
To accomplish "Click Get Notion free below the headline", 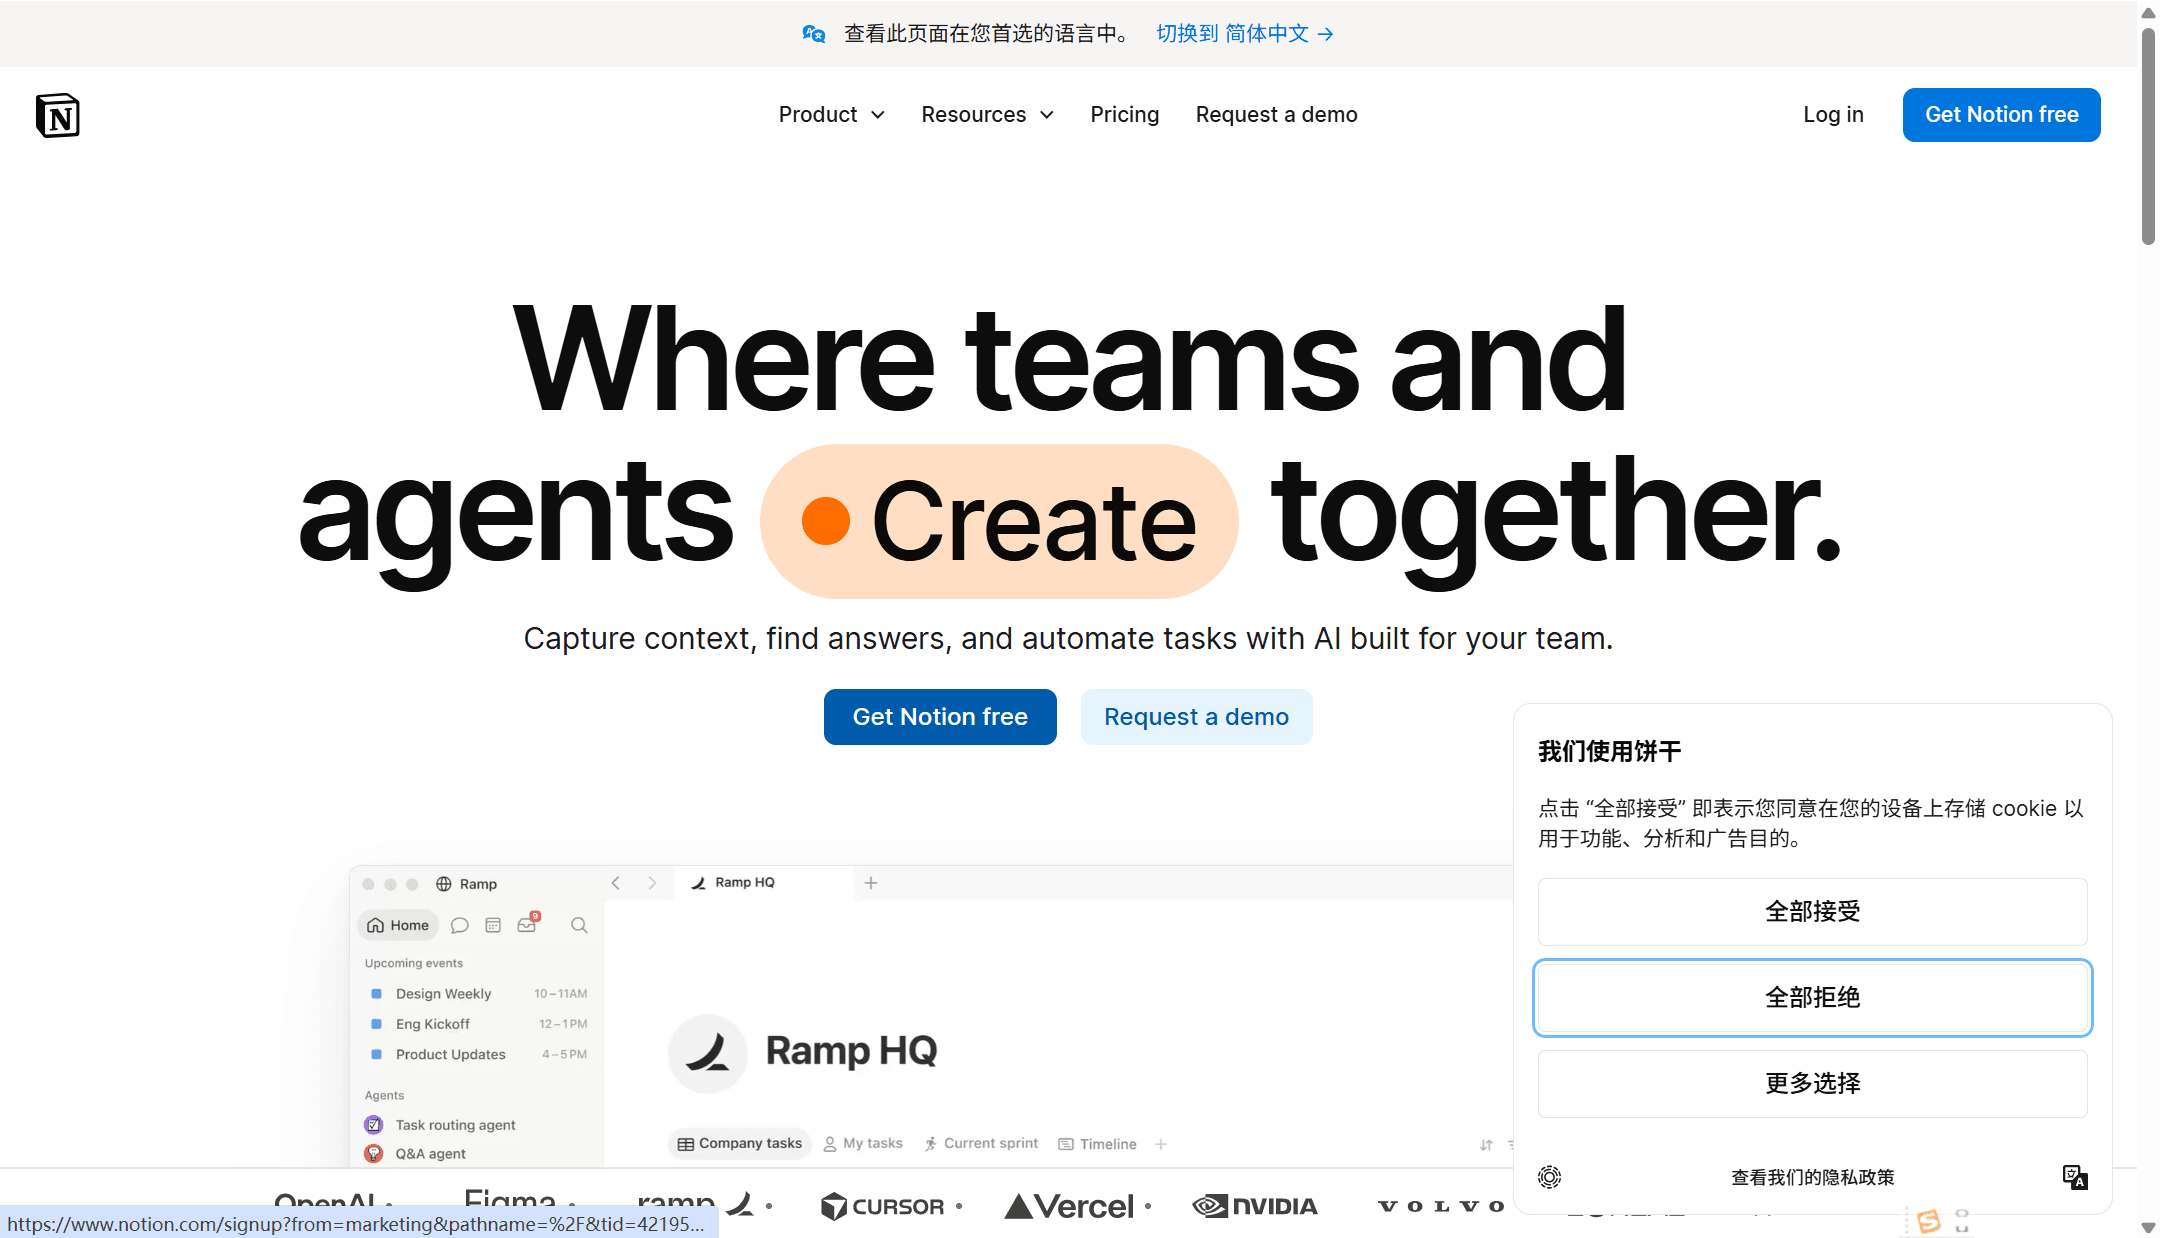I will click(940, 717).
